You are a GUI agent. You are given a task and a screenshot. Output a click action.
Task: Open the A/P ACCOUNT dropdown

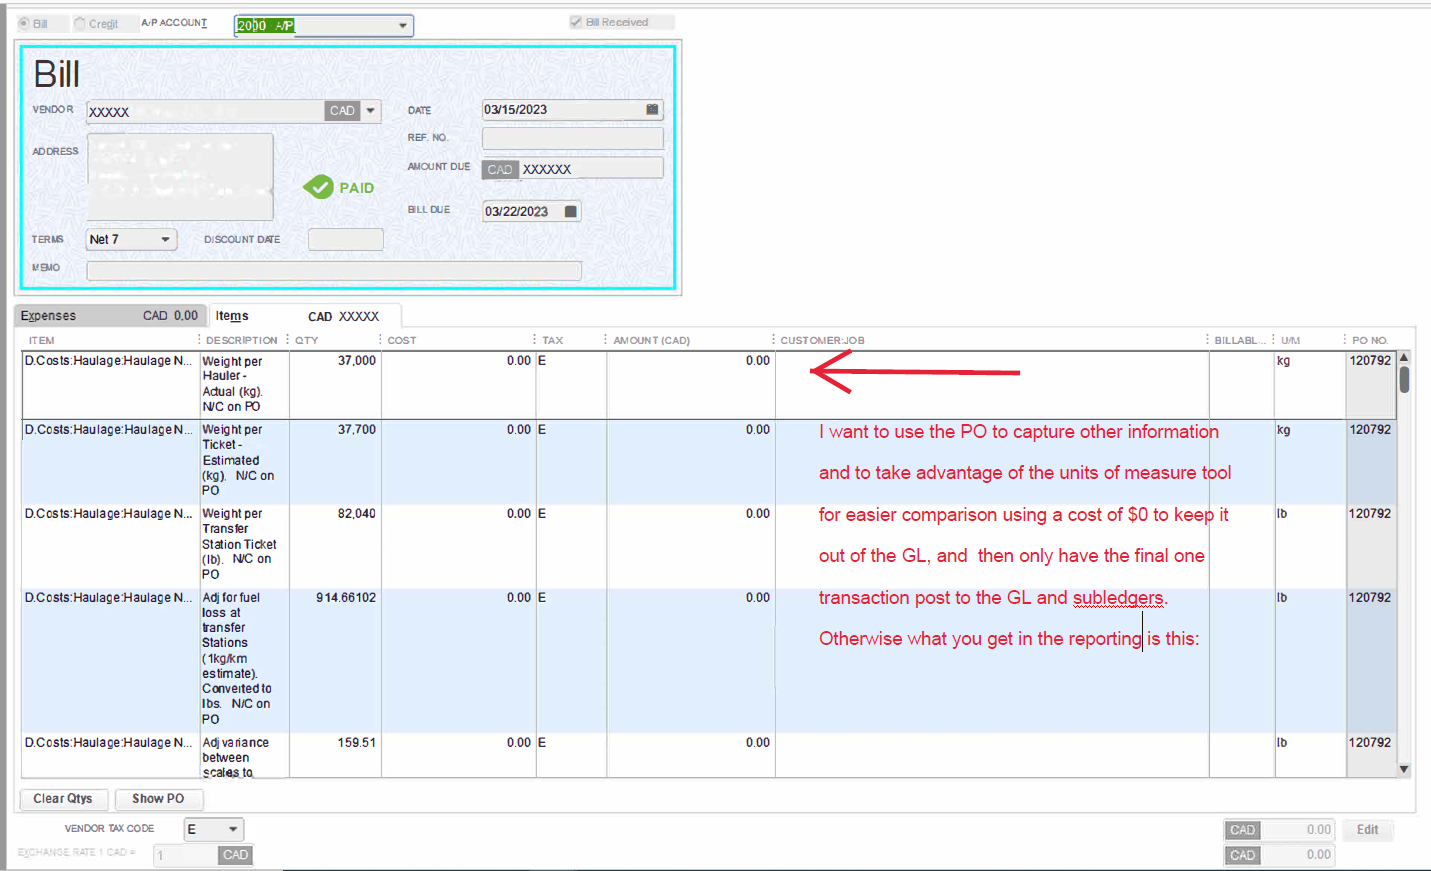(x=403, y=25)
